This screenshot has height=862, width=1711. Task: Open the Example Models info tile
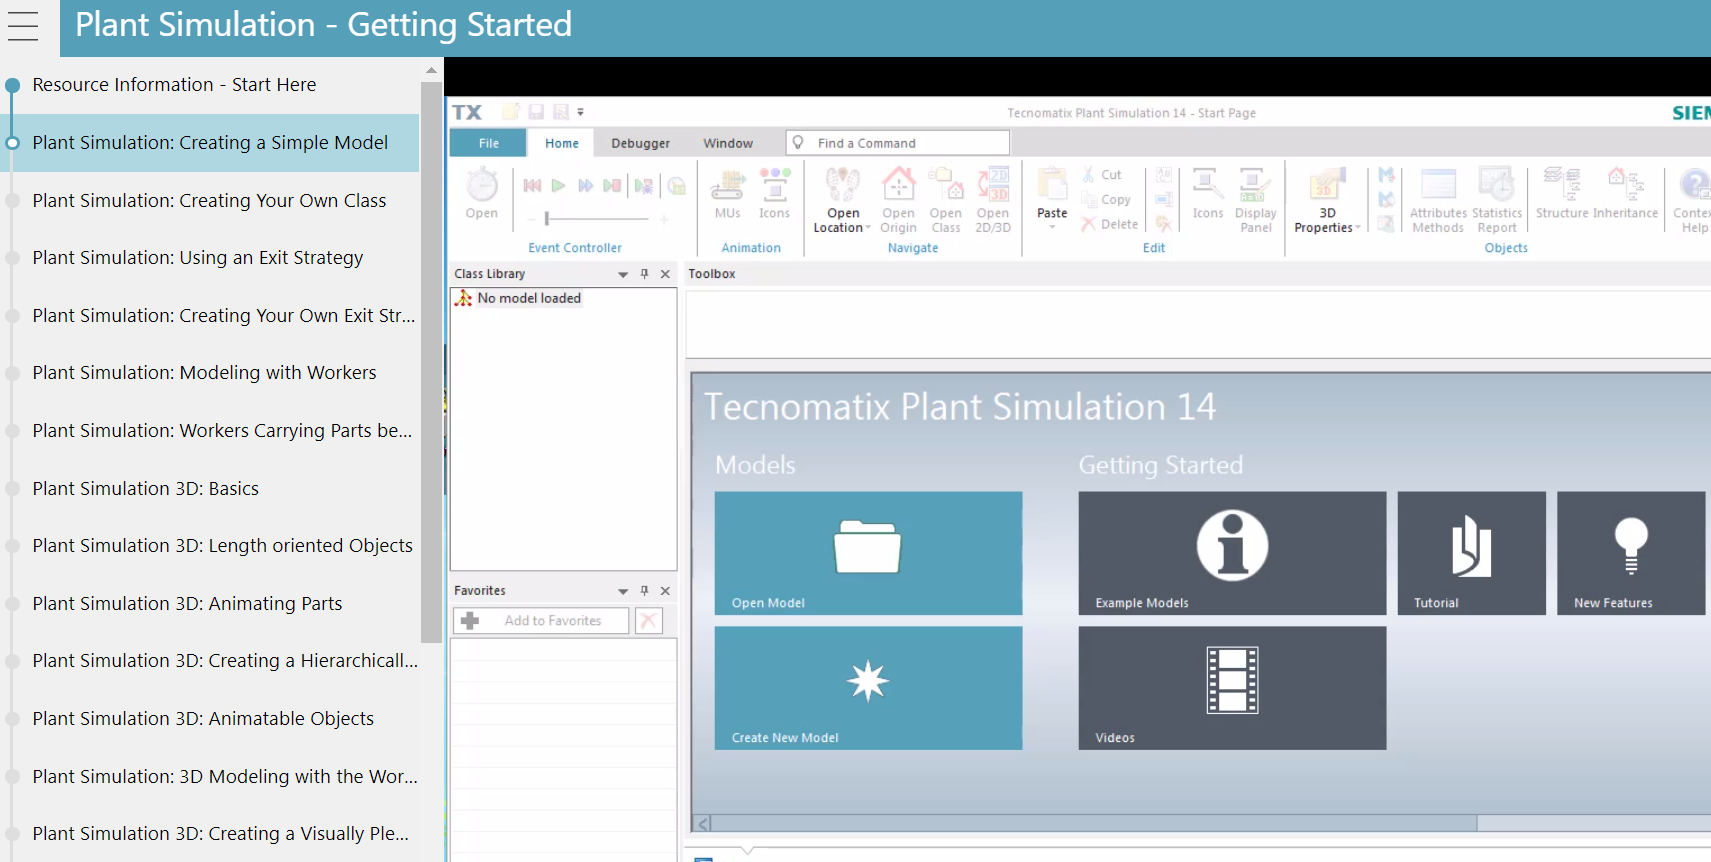tap(1232, 553)
